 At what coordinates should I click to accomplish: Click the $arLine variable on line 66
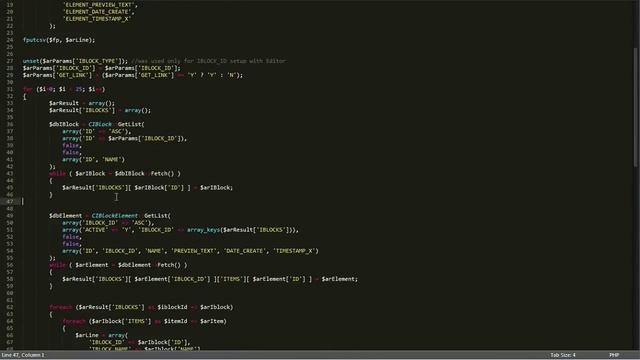(87, 335)
